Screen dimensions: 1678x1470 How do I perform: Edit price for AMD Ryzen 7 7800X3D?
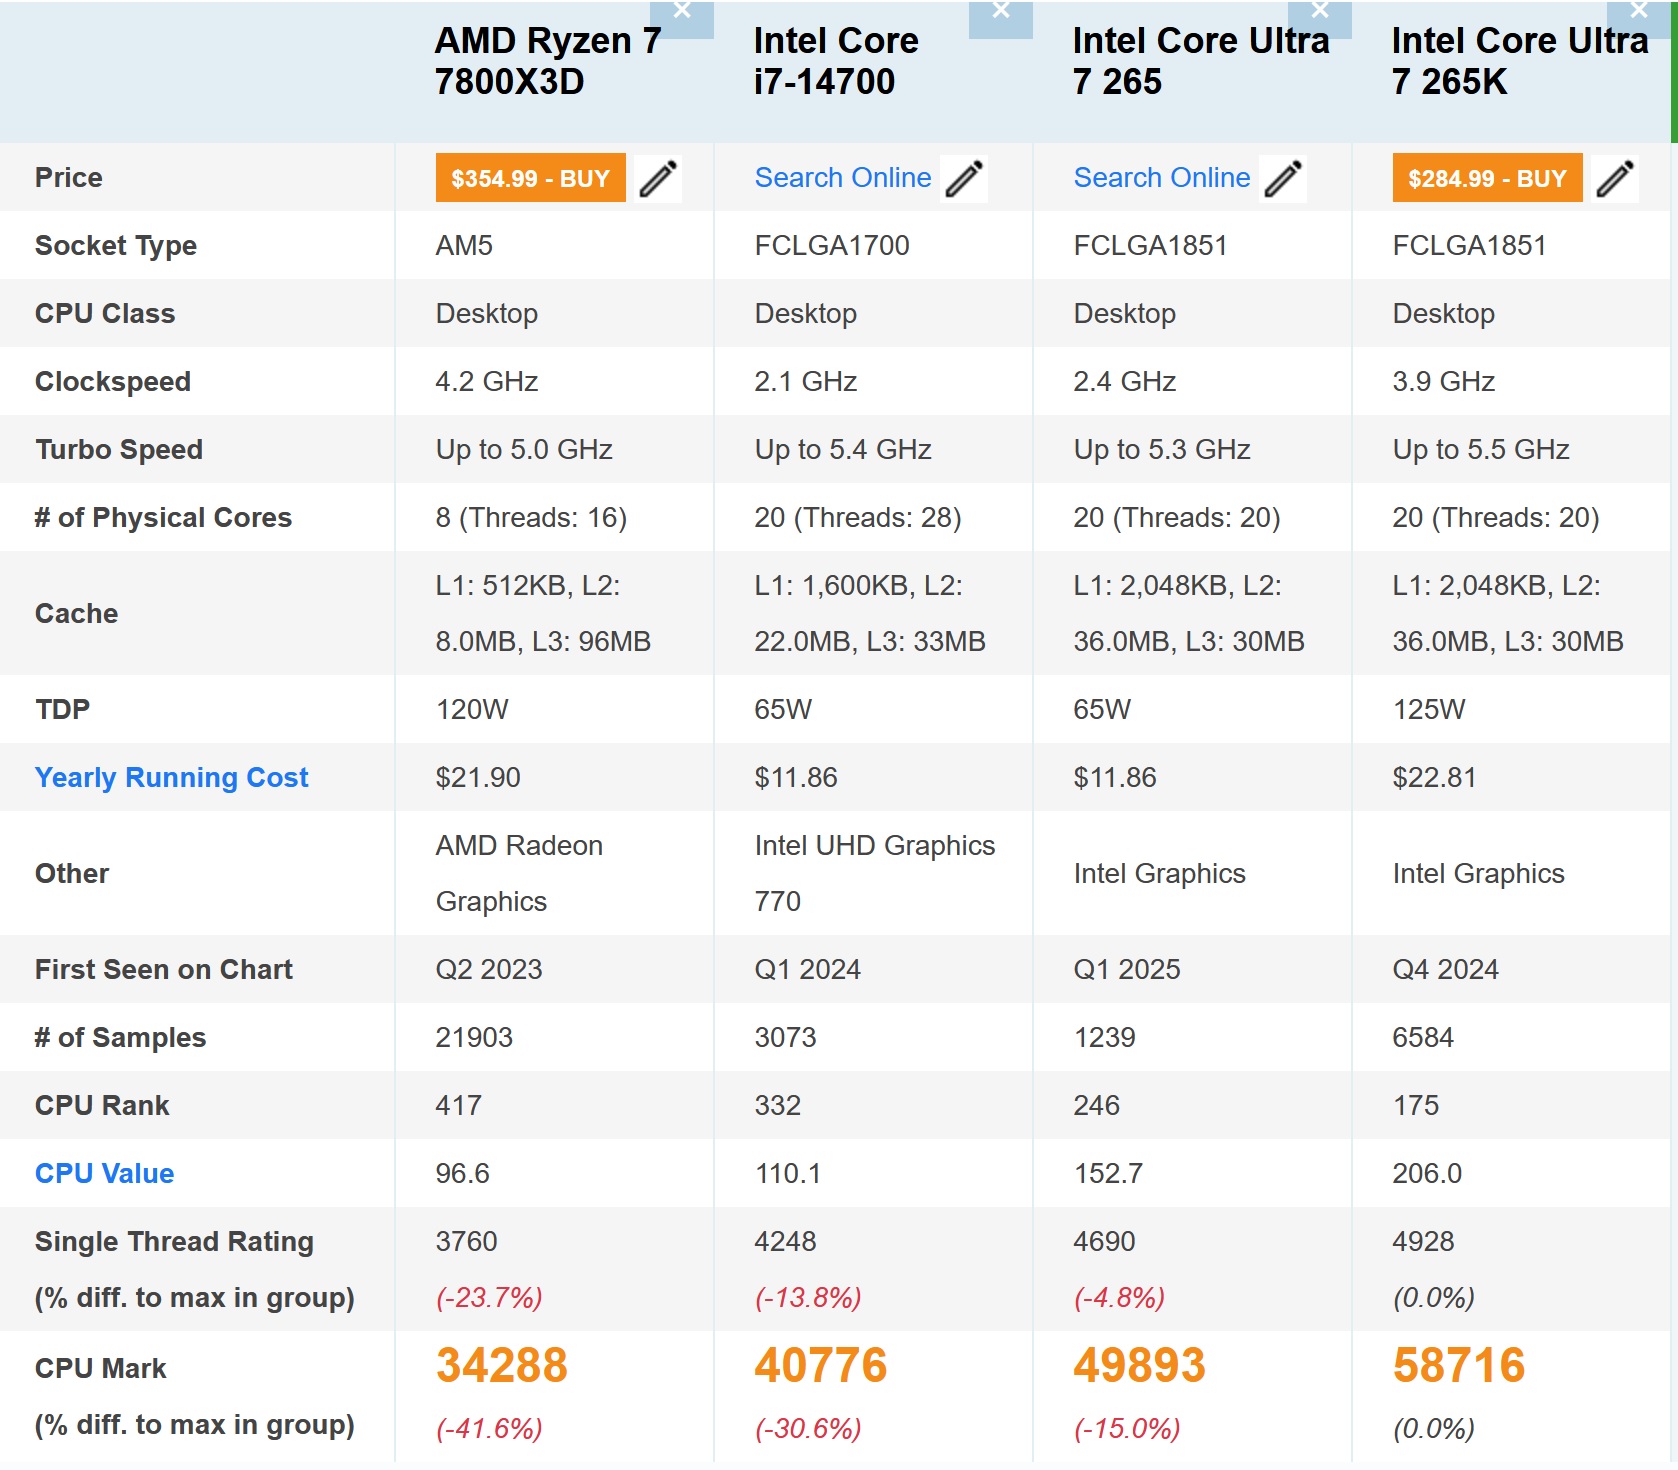click(658, 179)
